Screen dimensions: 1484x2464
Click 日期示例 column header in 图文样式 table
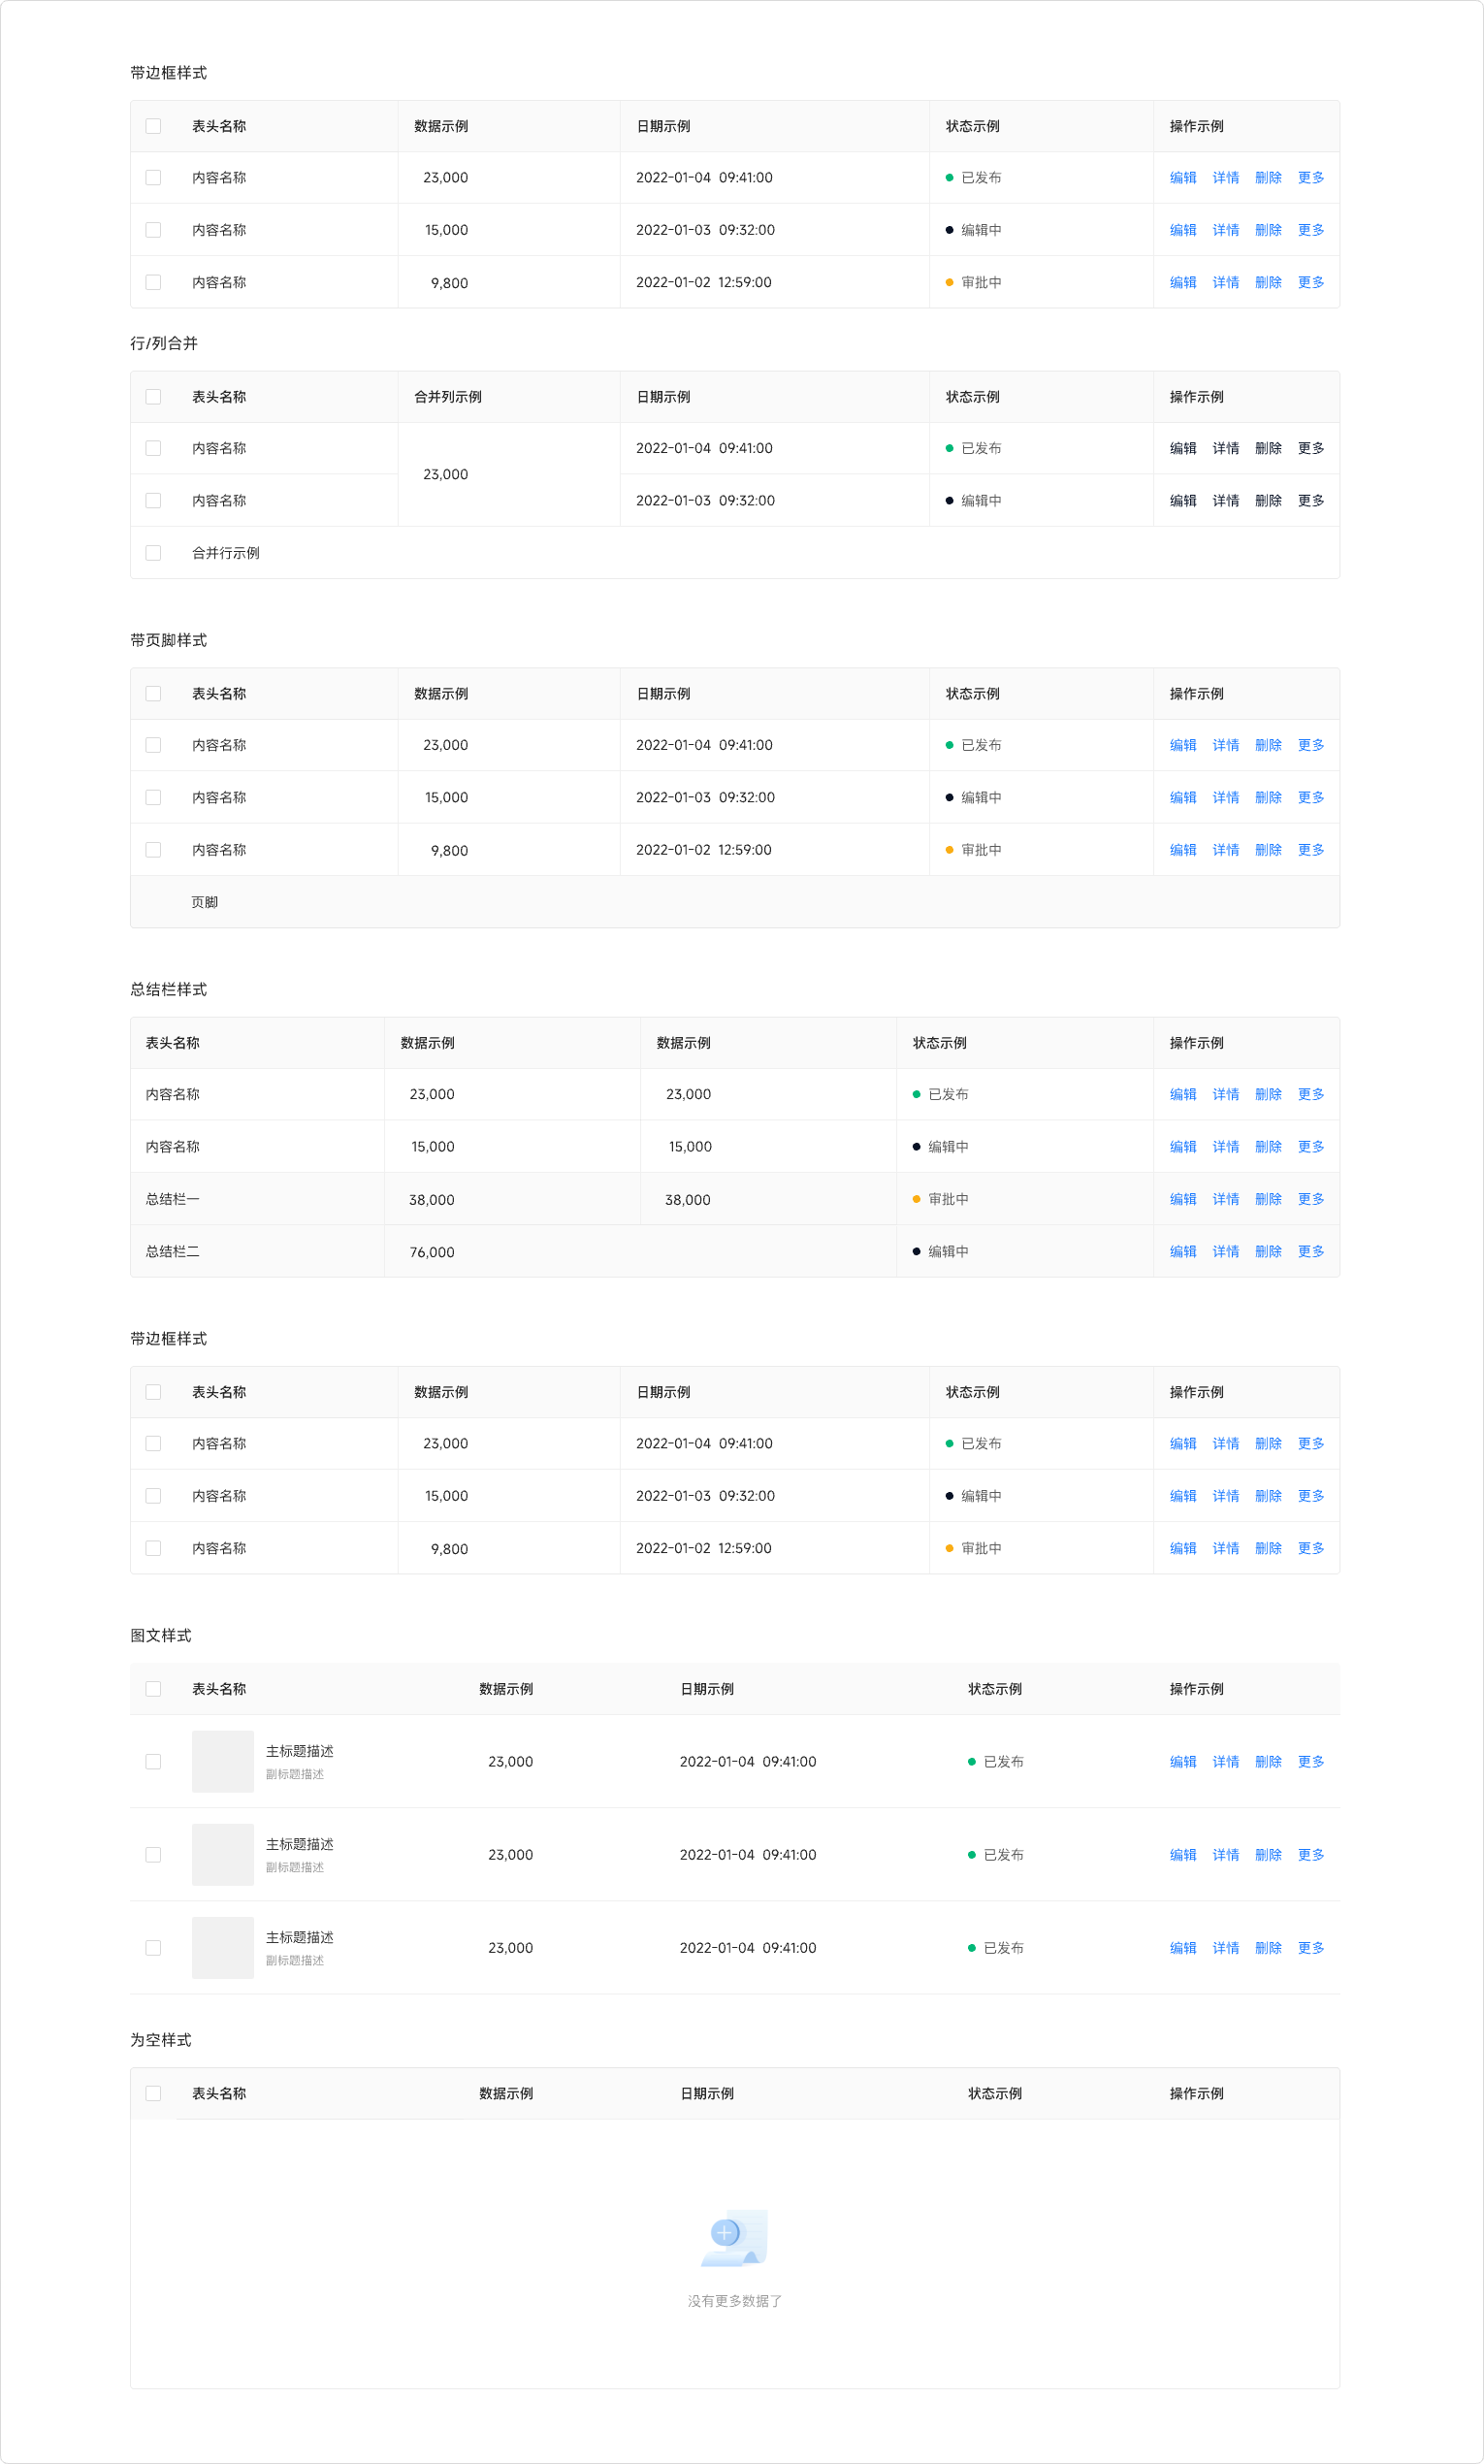click(x=706, y=1689)
